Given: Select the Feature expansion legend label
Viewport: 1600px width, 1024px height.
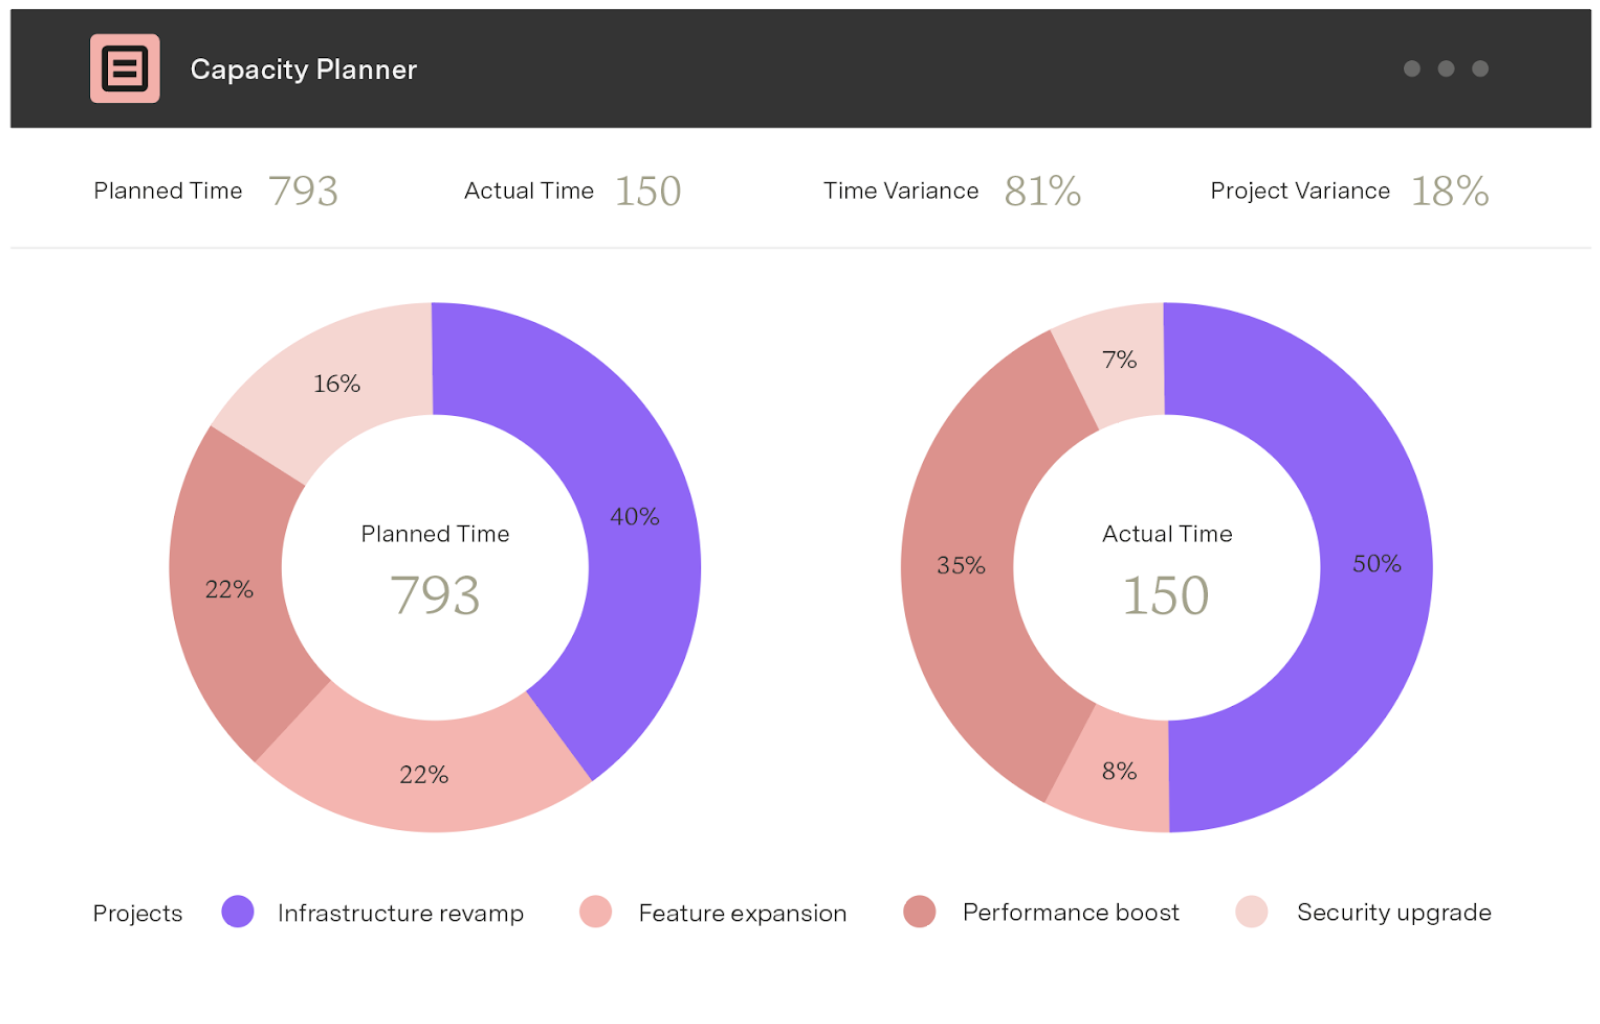Looking at the screenshot, I should pyautogui.click(x=742, y=913).
